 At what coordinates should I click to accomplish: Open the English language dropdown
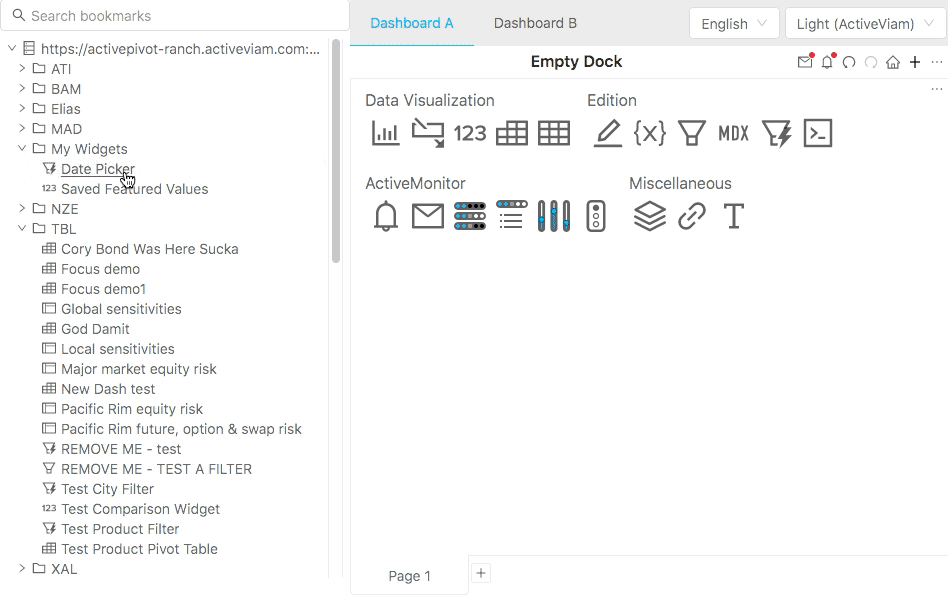734,24
